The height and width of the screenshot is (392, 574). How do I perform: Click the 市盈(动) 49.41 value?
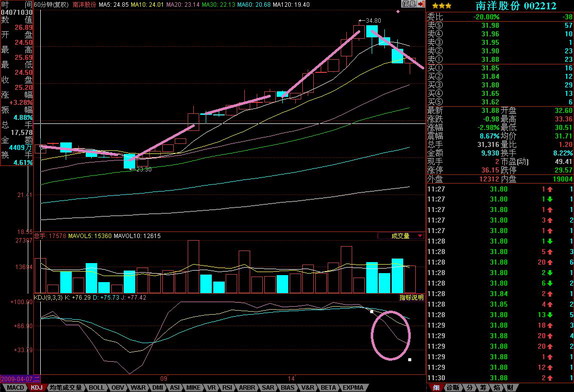[x=563, y=161]
